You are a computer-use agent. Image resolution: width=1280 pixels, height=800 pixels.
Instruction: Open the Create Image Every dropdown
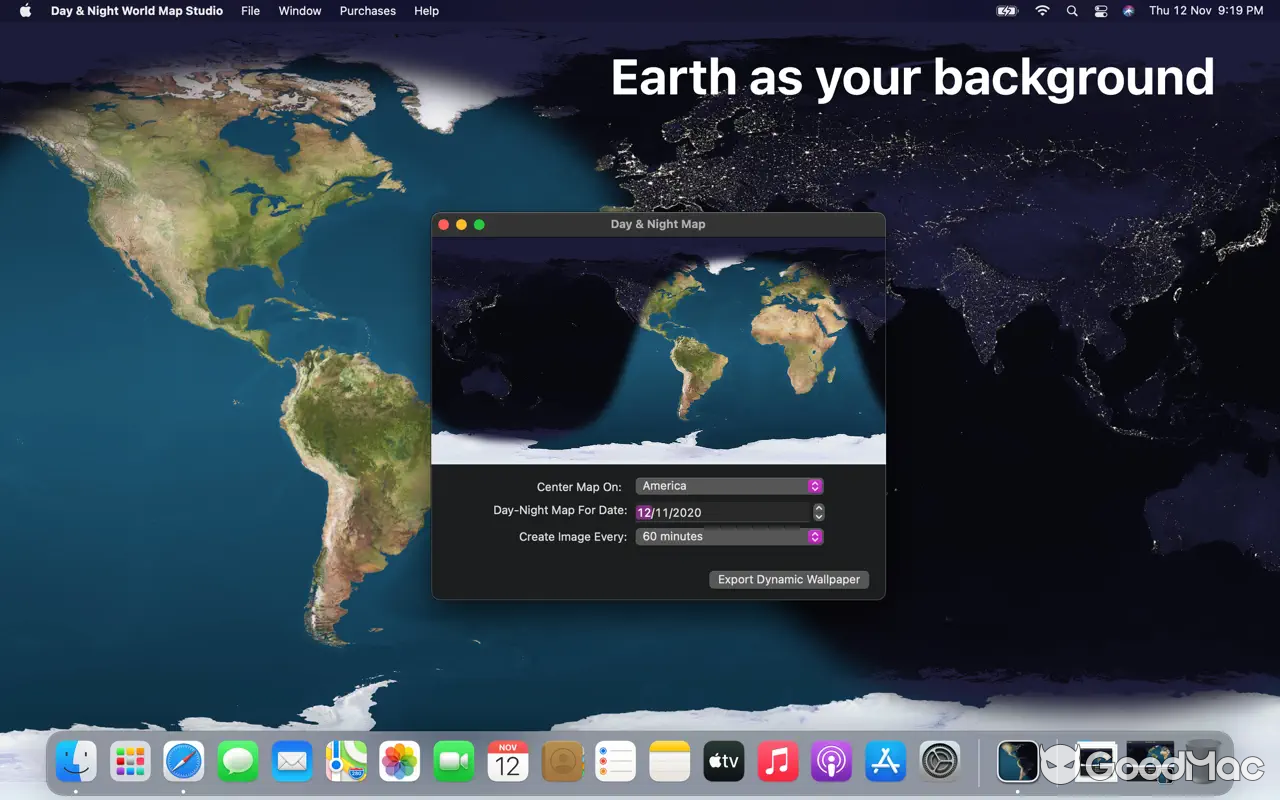[x=729, y=536]
